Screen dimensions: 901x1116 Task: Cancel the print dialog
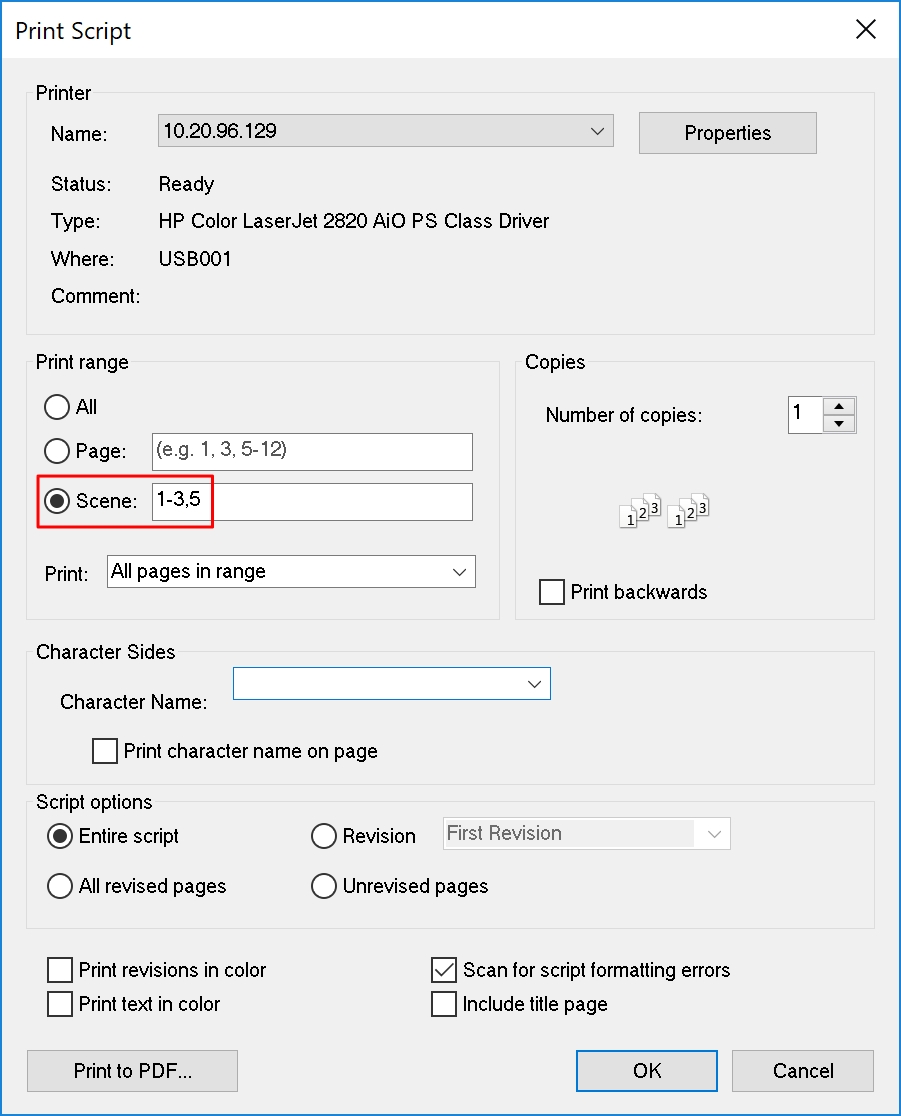click(x=803, y=1070)
